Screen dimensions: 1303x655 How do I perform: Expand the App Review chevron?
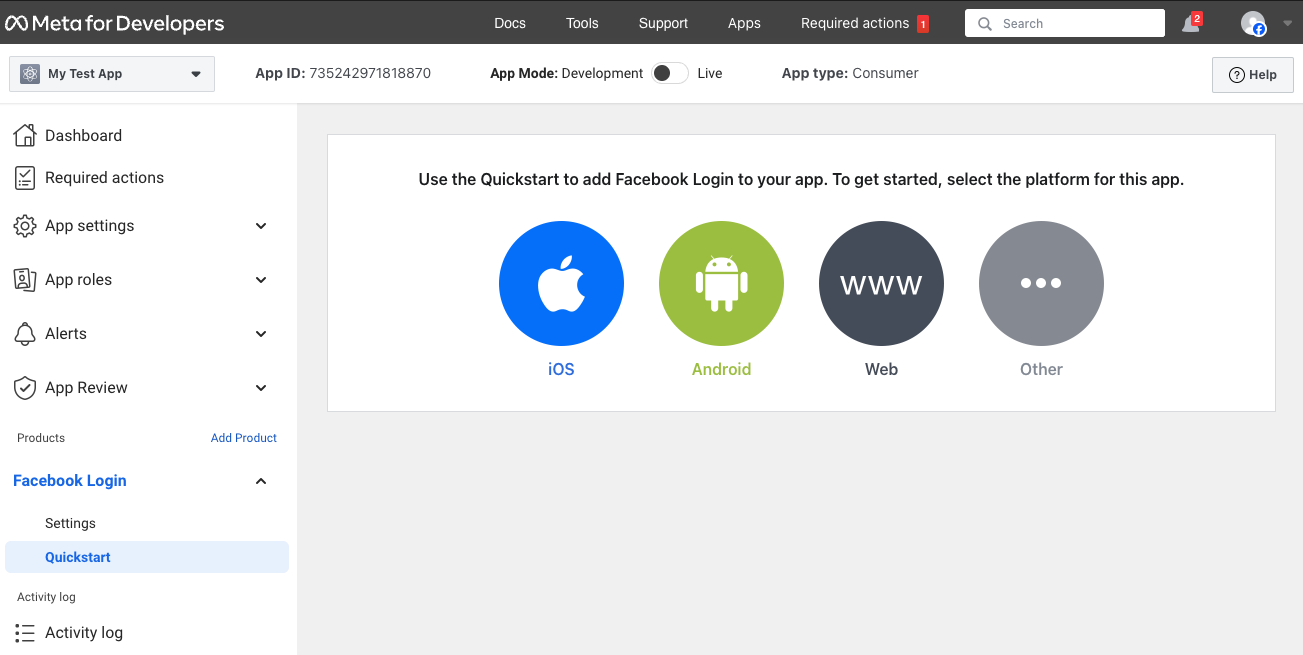tap(261, 388)
